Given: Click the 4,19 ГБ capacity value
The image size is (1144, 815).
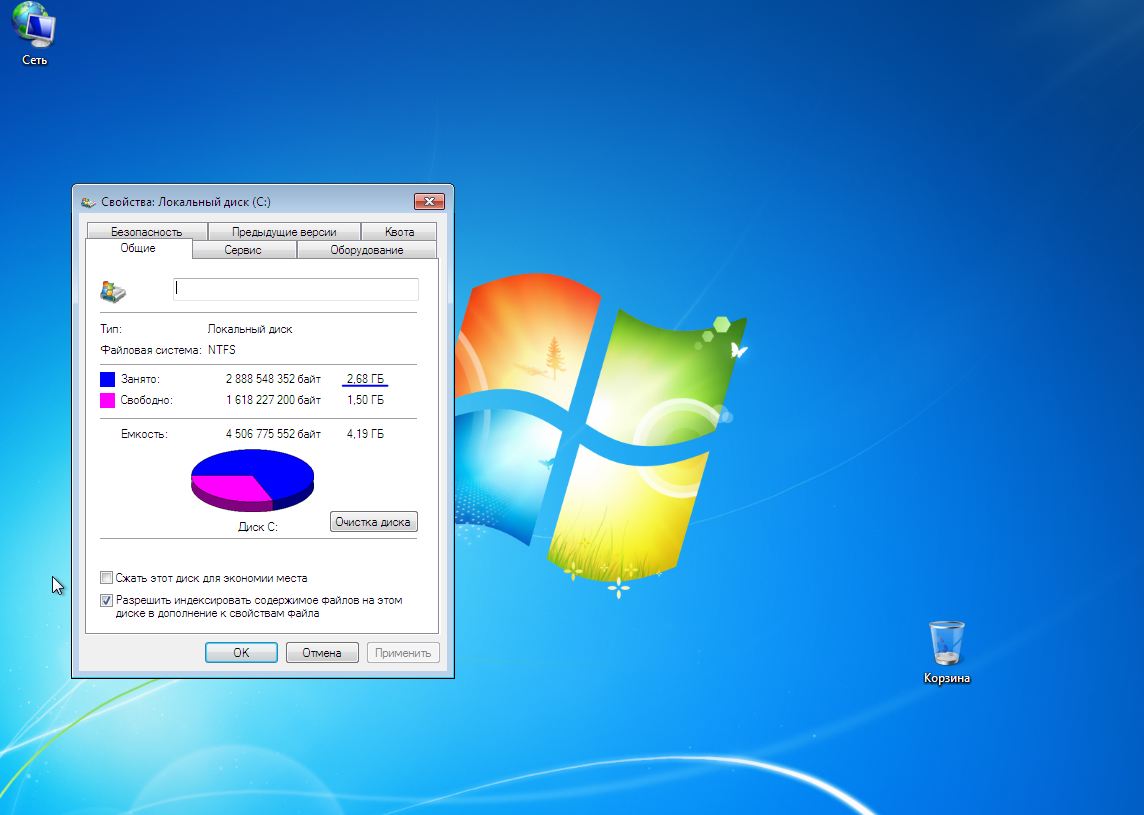Looking at the screenshot, I should (365, 434).
